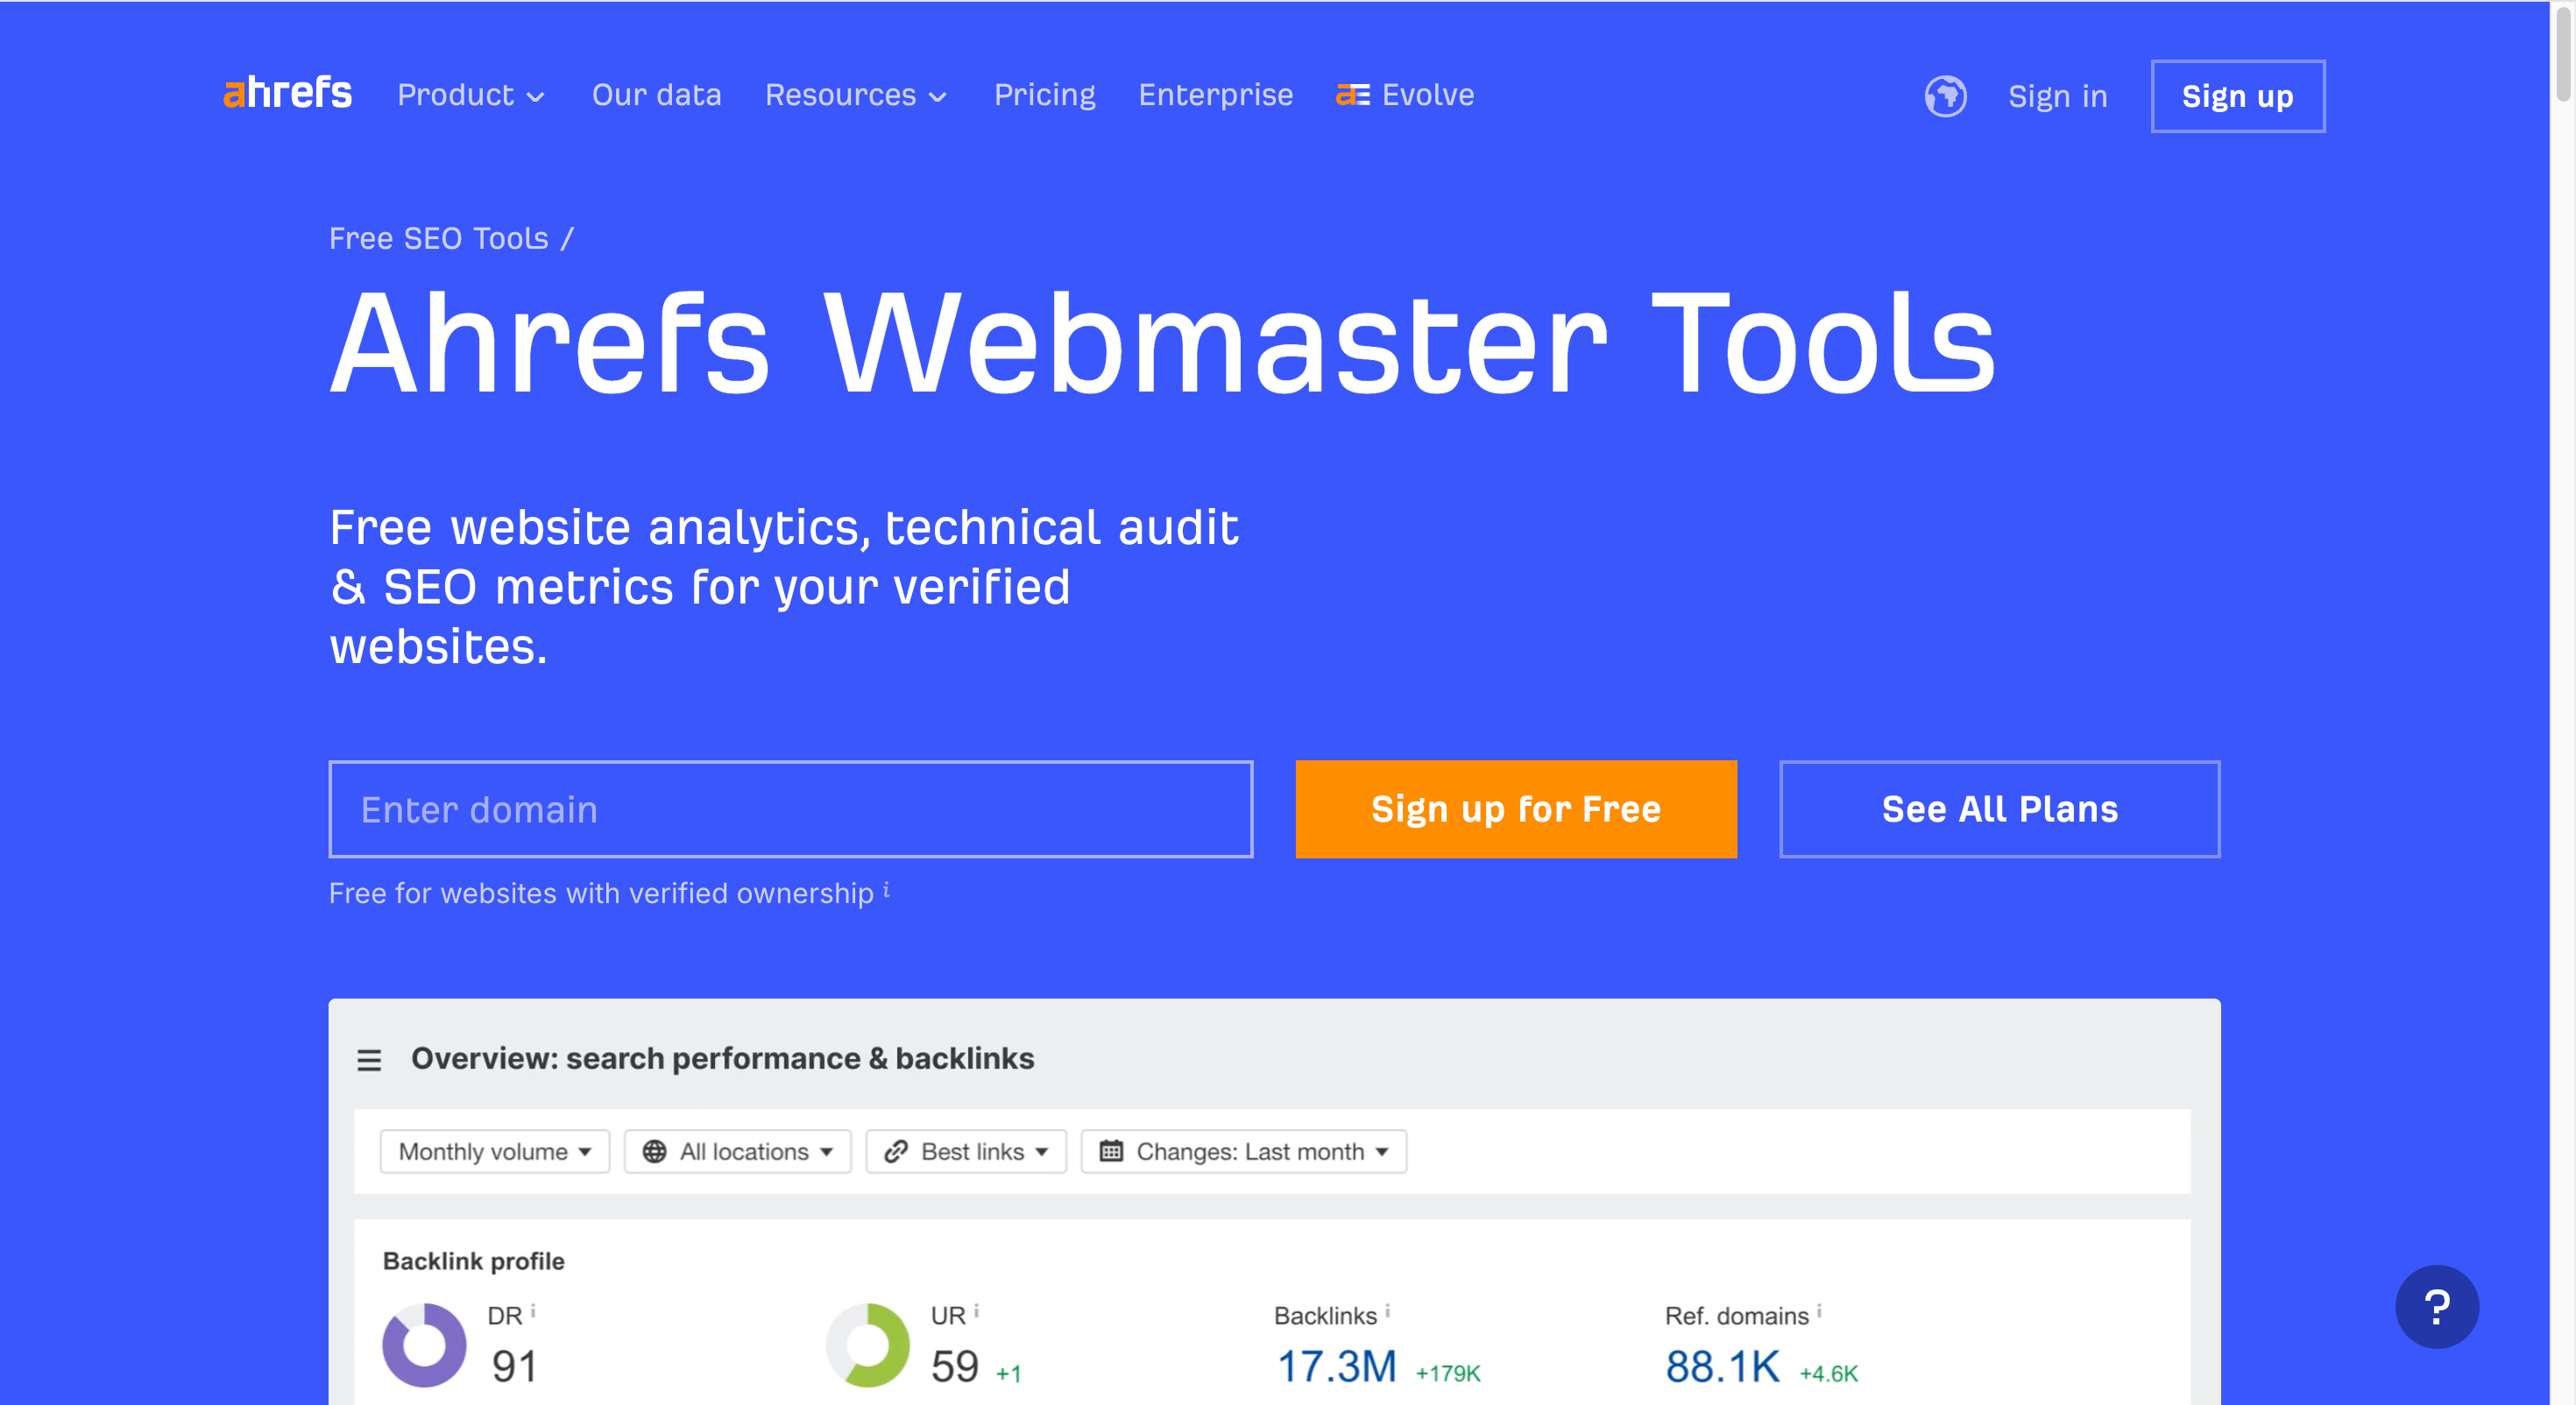
Task: Expand the Resources menu
Action: (856, 95)
